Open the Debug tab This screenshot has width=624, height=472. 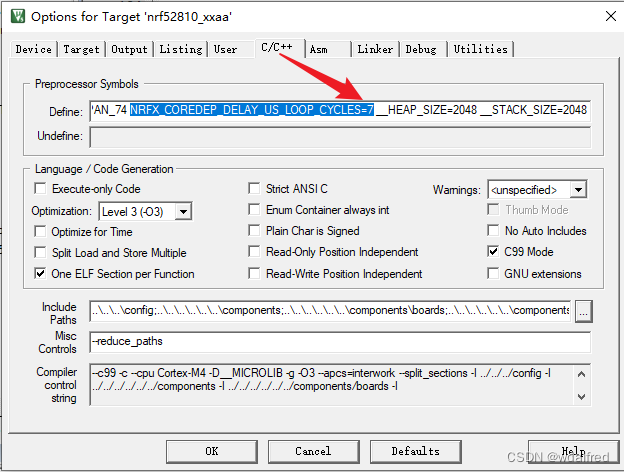tap(421, 49)
